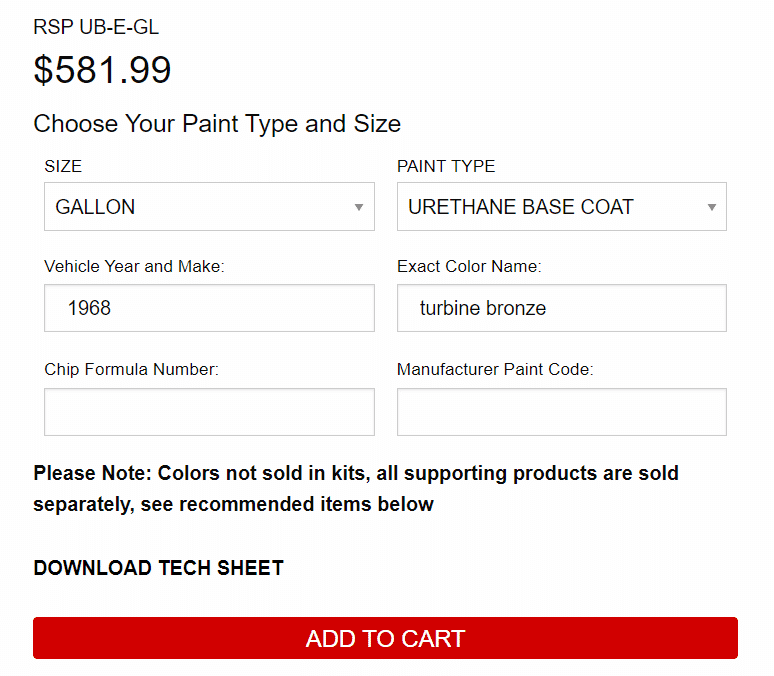Expand the PAINT TYPE dropdown showing URETHANE BASE COAT
The width and height of the screenshot is (774, 676).
pyautogui.click(x=550, y=207)
